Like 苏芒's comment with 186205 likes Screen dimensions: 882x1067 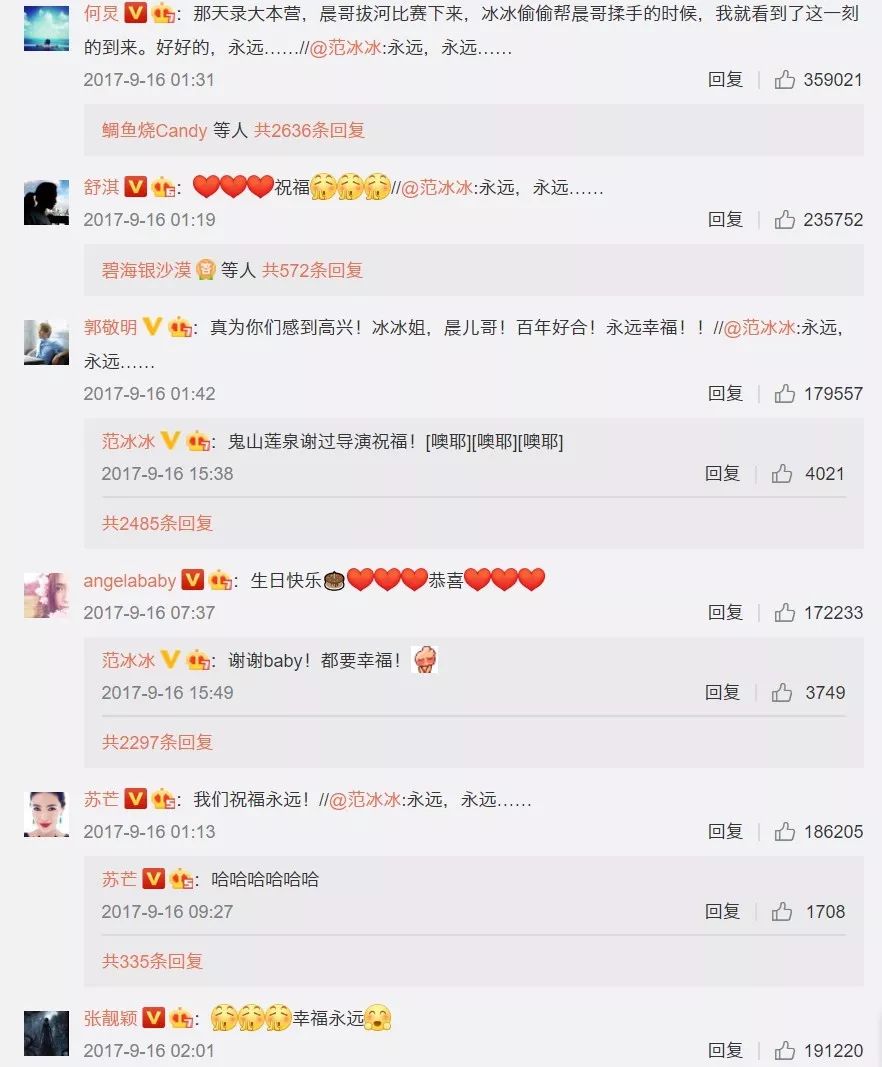pyautogui.click(x=785, y=832)
